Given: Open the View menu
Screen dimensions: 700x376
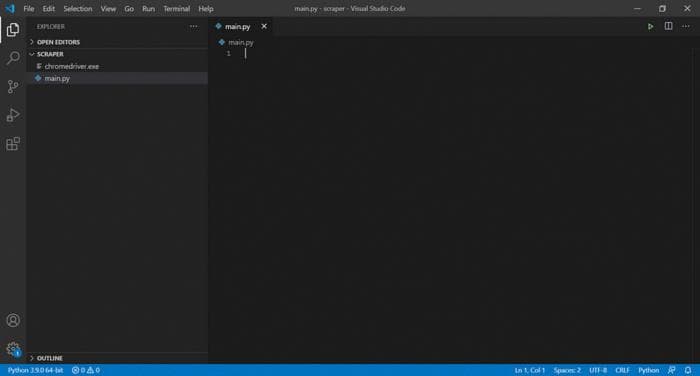Looking at the screenshot, I should coord(108,8).
